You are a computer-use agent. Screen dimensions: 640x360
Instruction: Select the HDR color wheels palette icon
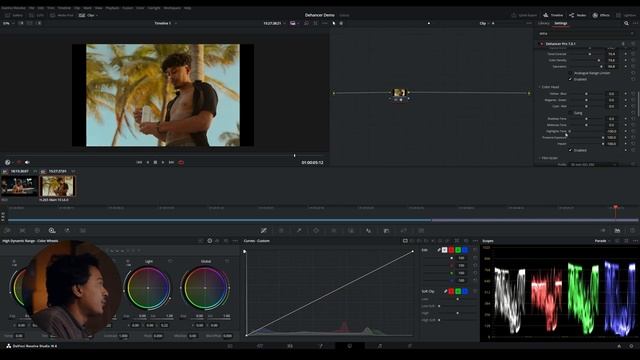click(x=52, y=231)
